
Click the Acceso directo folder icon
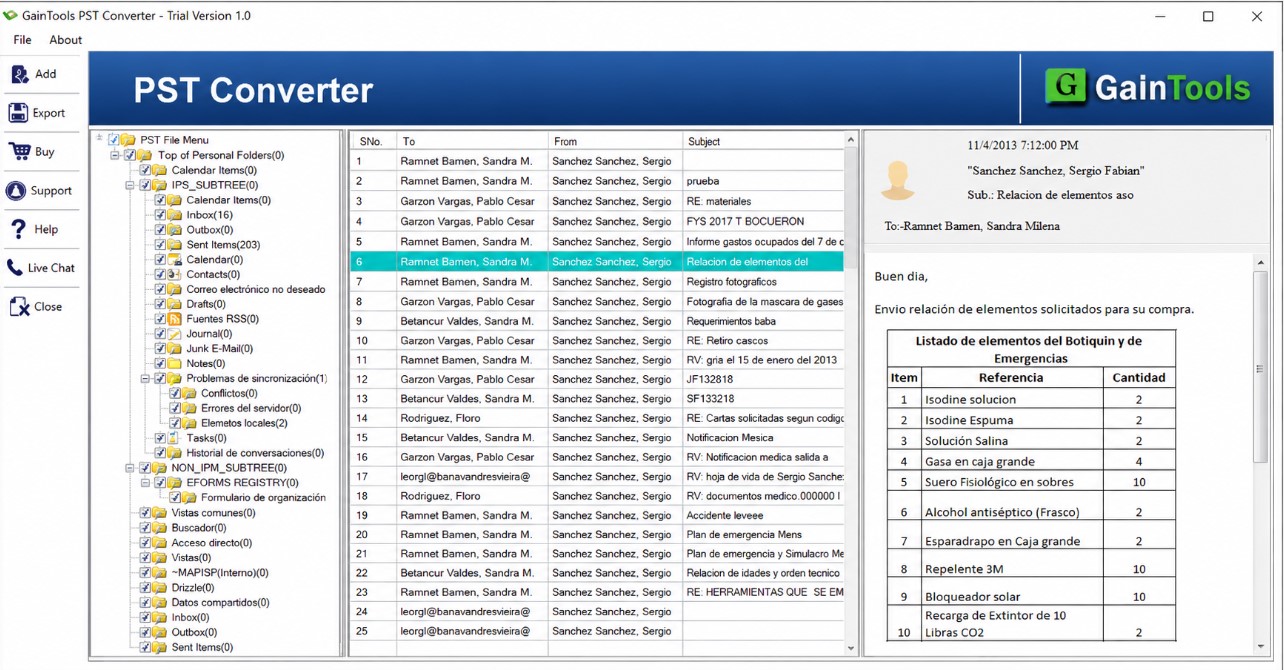click(x=160, y=543)
